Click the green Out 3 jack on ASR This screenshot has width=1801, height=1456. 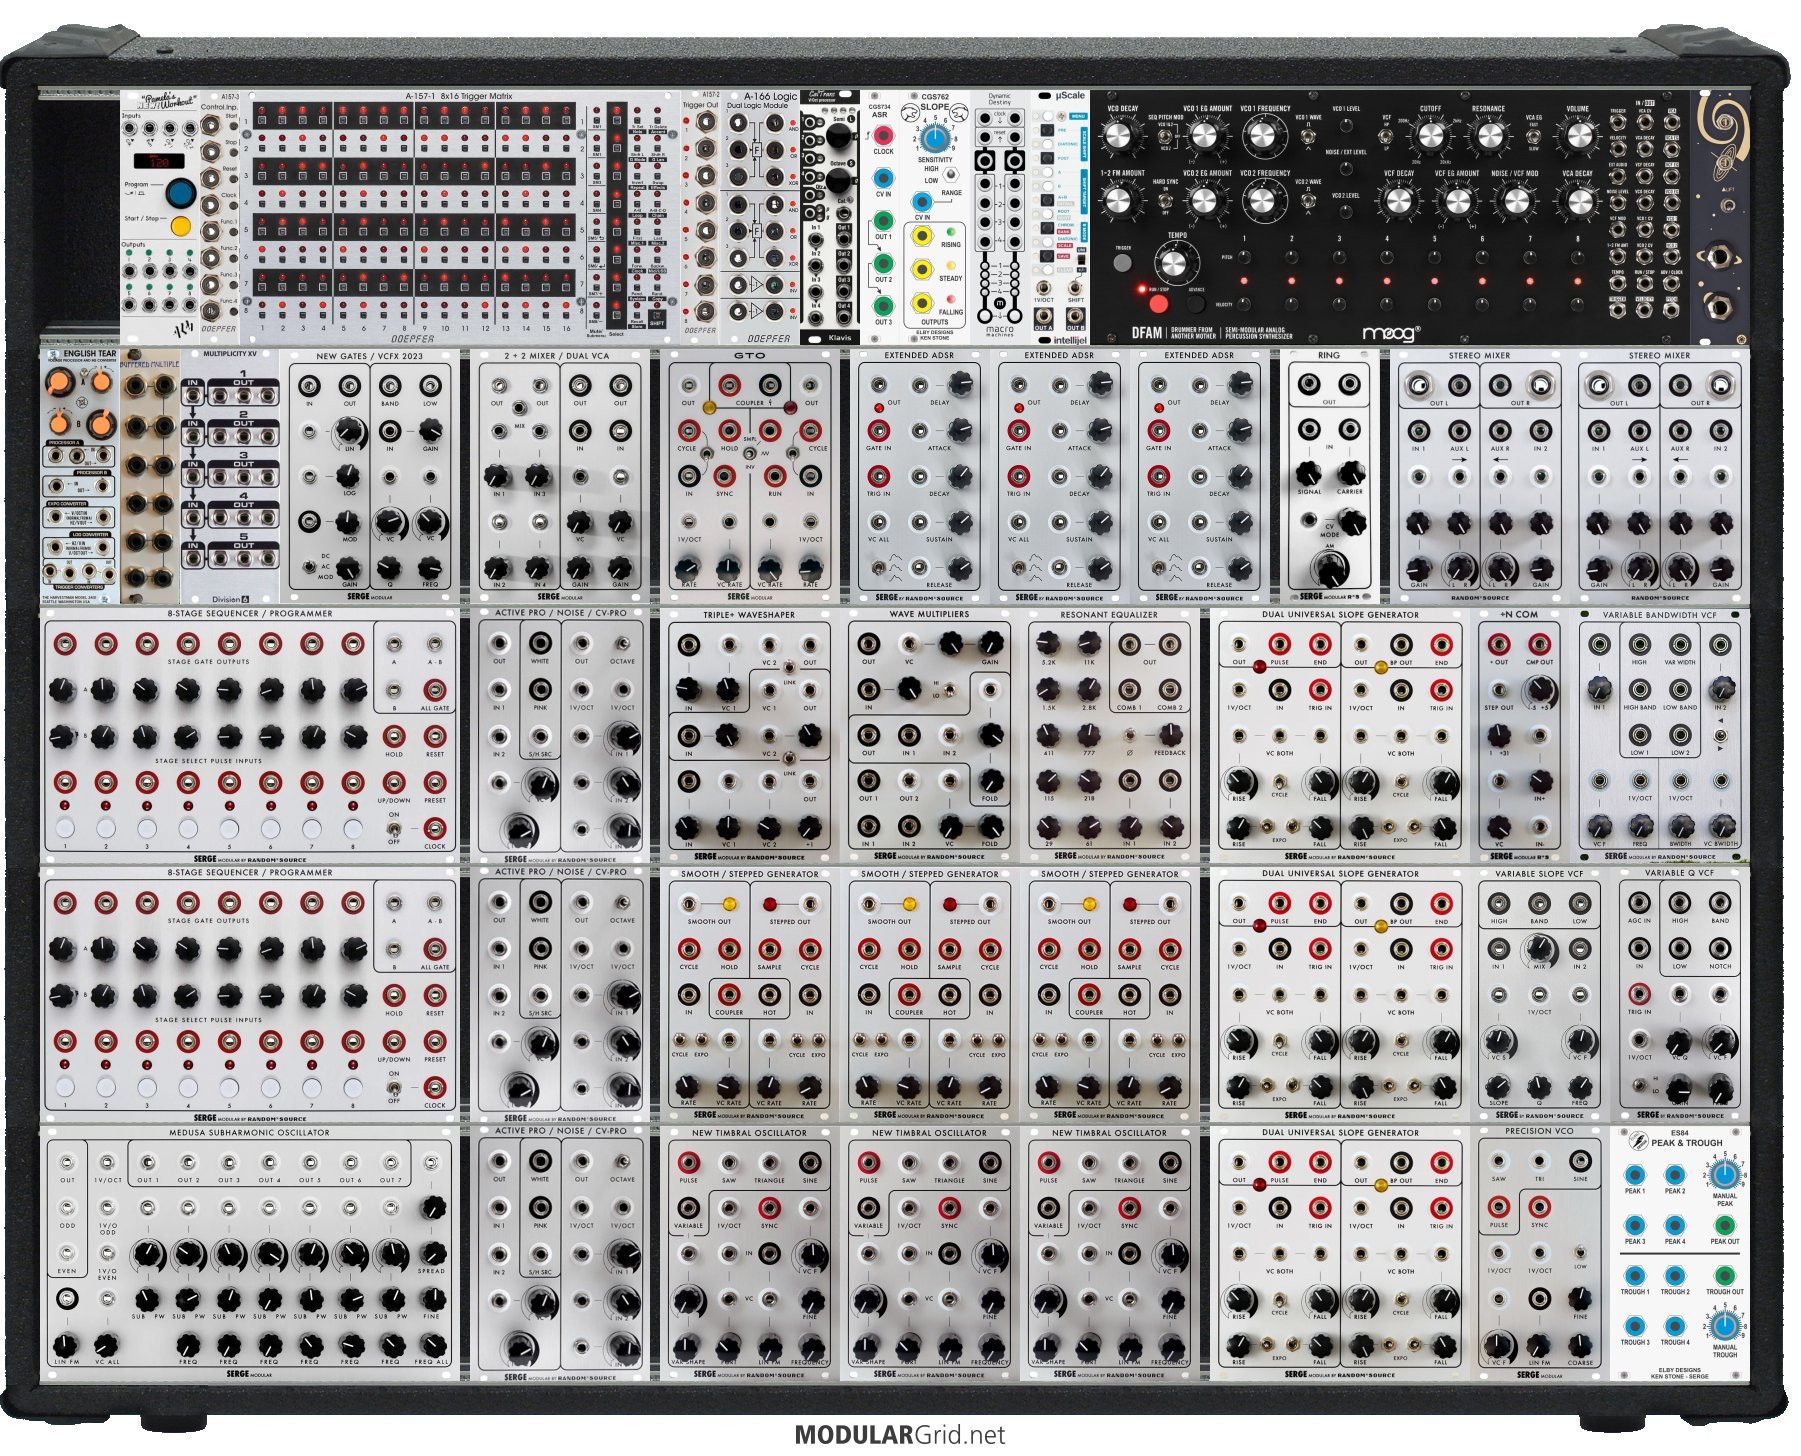pos(883,305)
